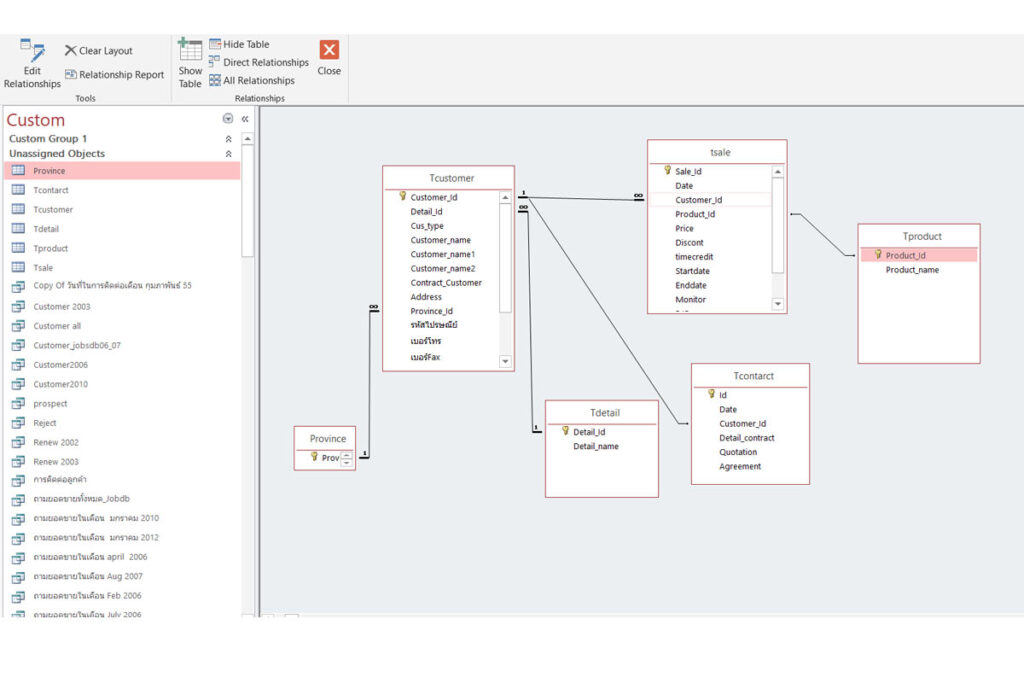Collapse Unassigned Objects section
Image resolution: width=1024 pixels, height=683 pixels.
tap(229, 153)
